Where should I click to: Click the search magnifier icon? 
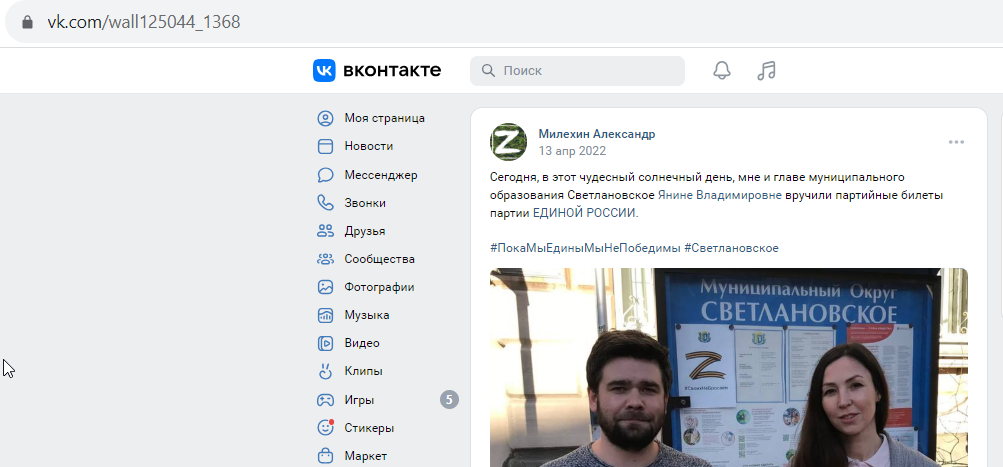click(x=488, y=70)
